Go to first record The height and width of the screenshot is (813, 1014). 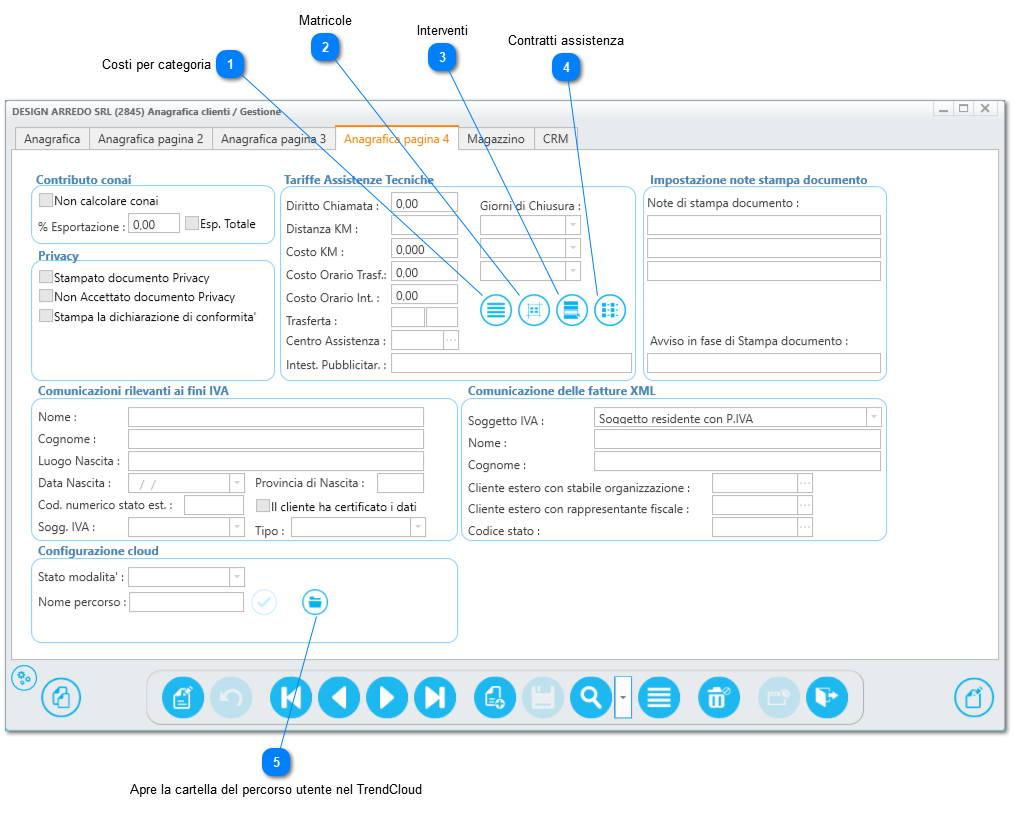pos(291,698)
